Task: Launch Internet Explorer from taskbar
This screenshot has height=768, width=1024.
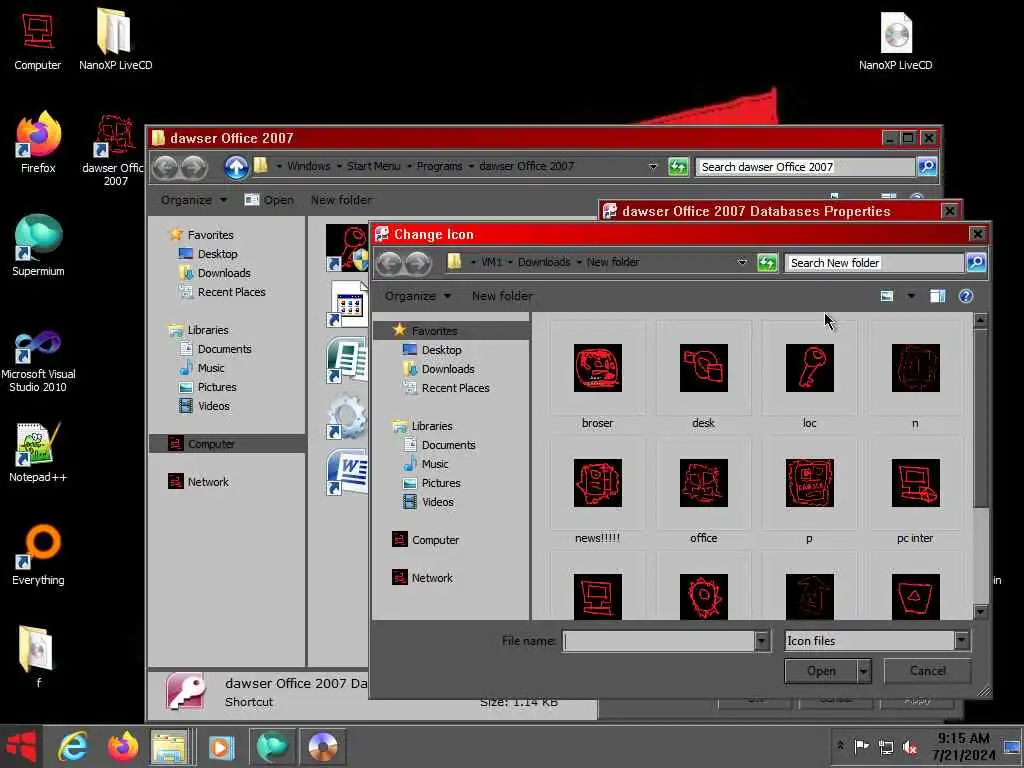Action: (72, 747)
